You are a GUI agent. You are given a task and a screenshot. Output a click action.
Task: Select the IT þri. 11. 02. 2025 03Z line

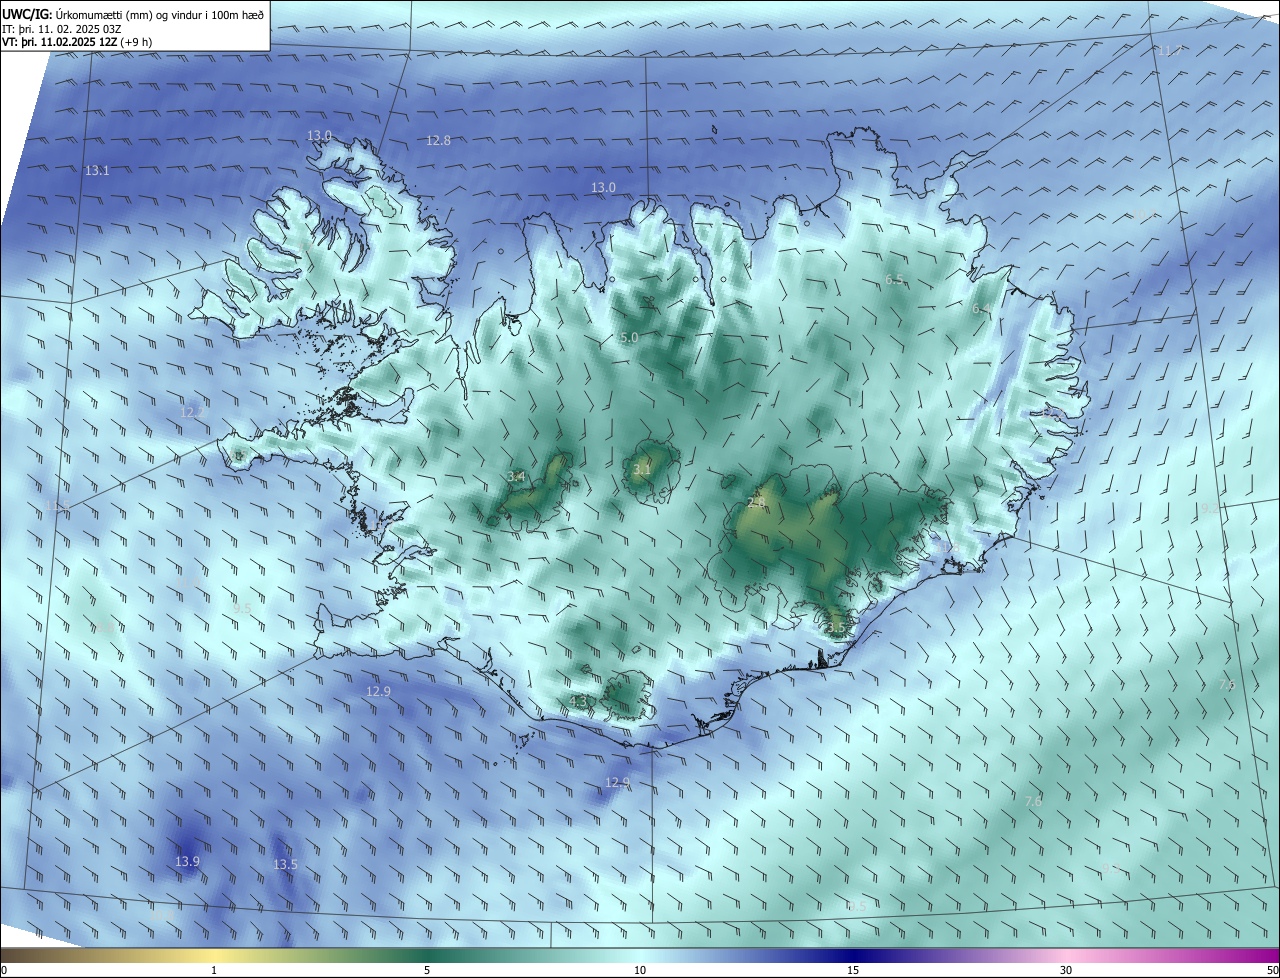point(62,28)
